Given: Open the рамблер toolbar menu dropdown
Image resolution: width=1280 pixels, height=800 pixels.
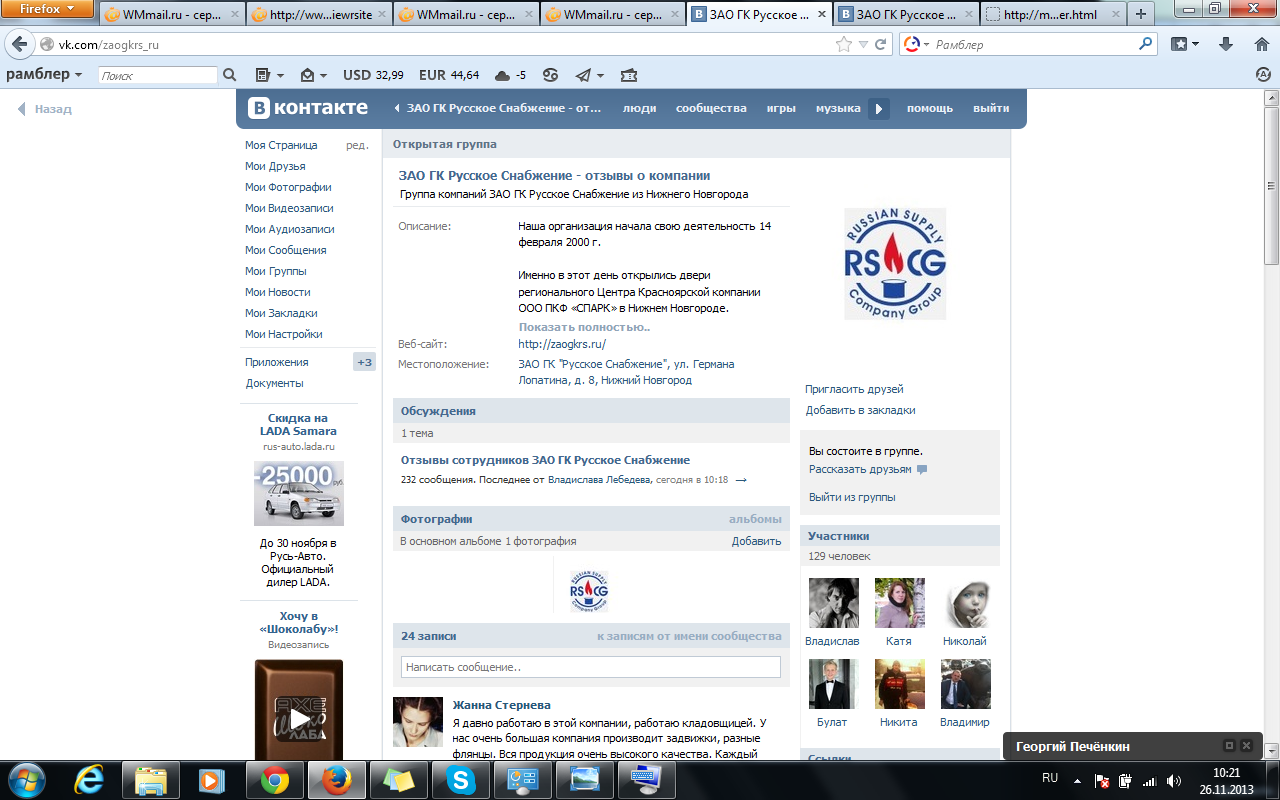Looking at the screenshot, I should 45,75.
